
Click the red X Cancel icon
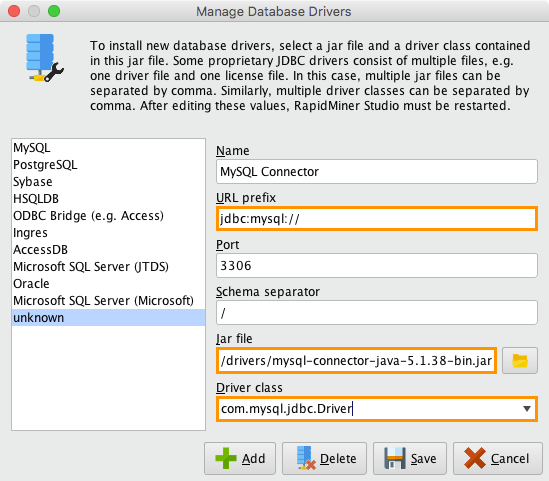point(475,458)
